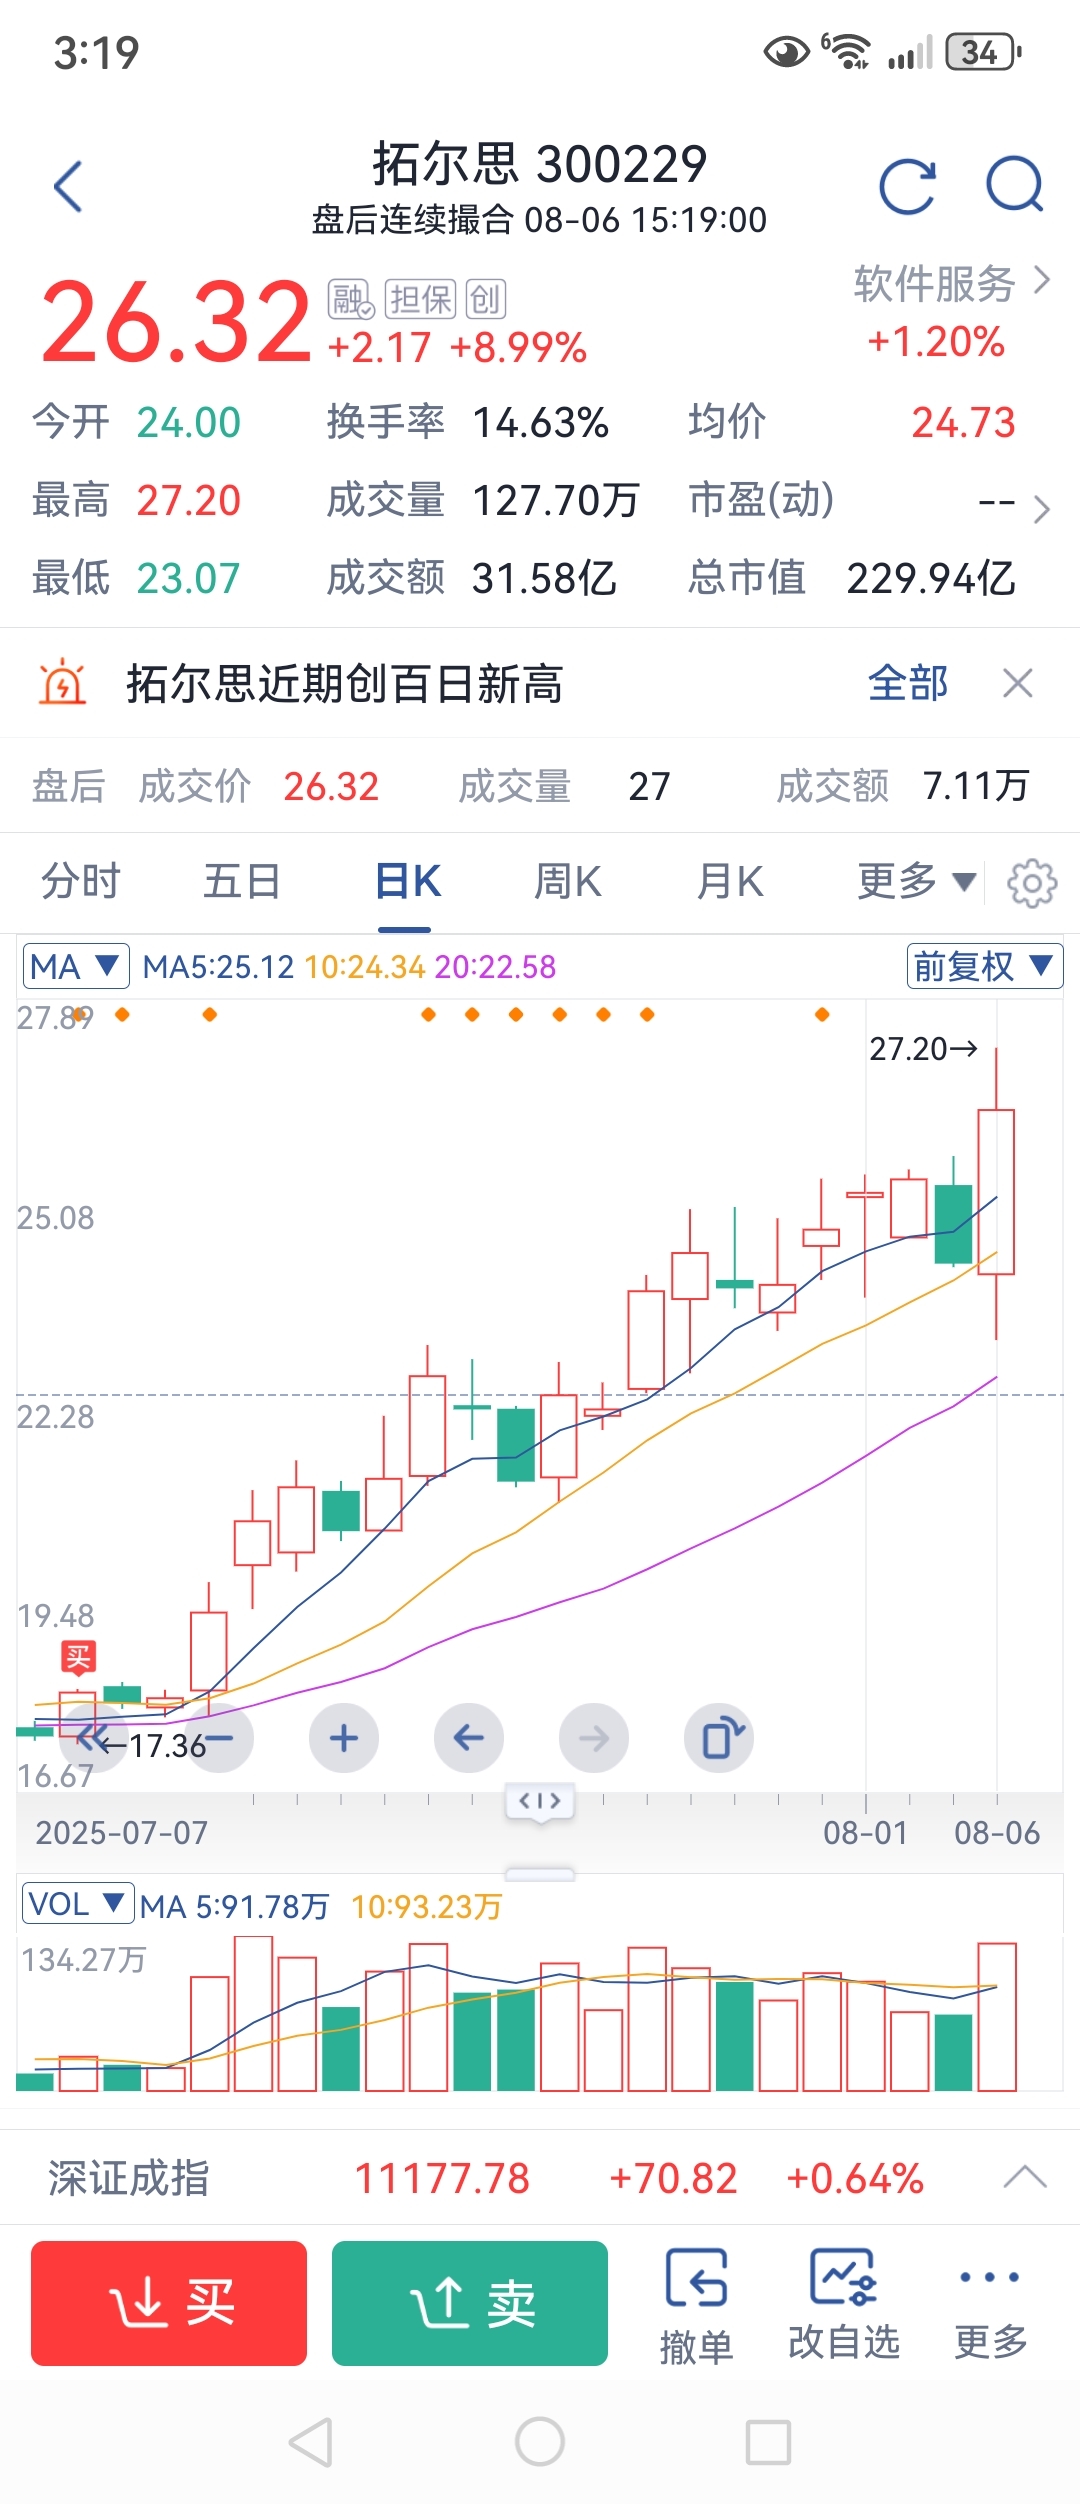The image size is (1080, 2504).
Task: Move chart left with arrow button
Action: coord(469,1738)
